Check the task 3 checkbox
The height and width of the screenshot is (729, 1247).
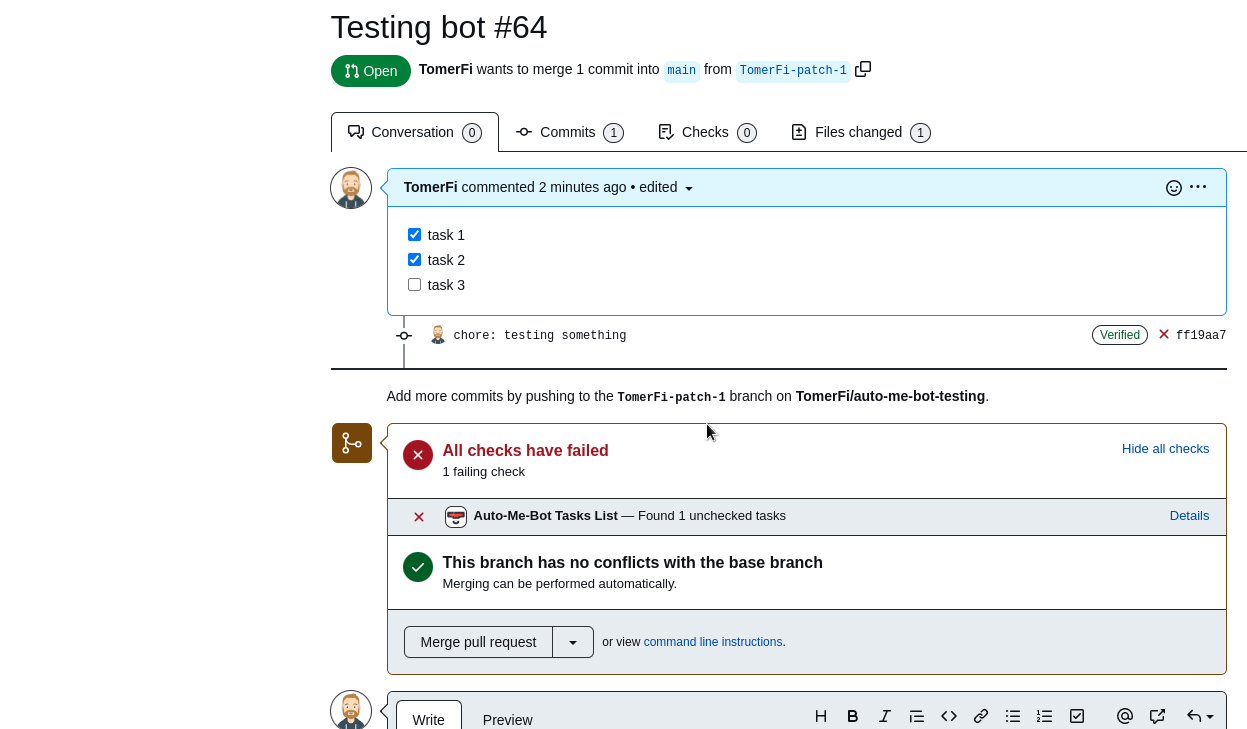[x=414, y=284]
